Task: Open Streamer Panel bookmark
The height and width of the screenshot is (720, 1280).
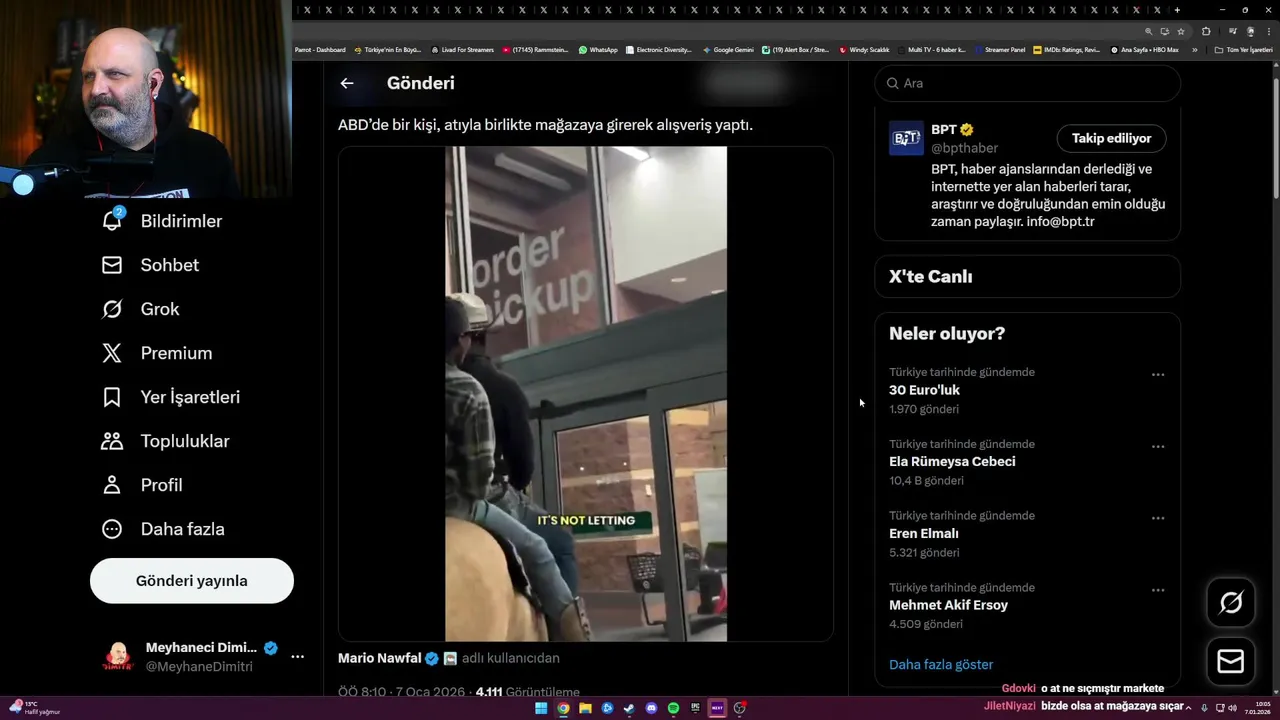Action: tap(1000, 50)
